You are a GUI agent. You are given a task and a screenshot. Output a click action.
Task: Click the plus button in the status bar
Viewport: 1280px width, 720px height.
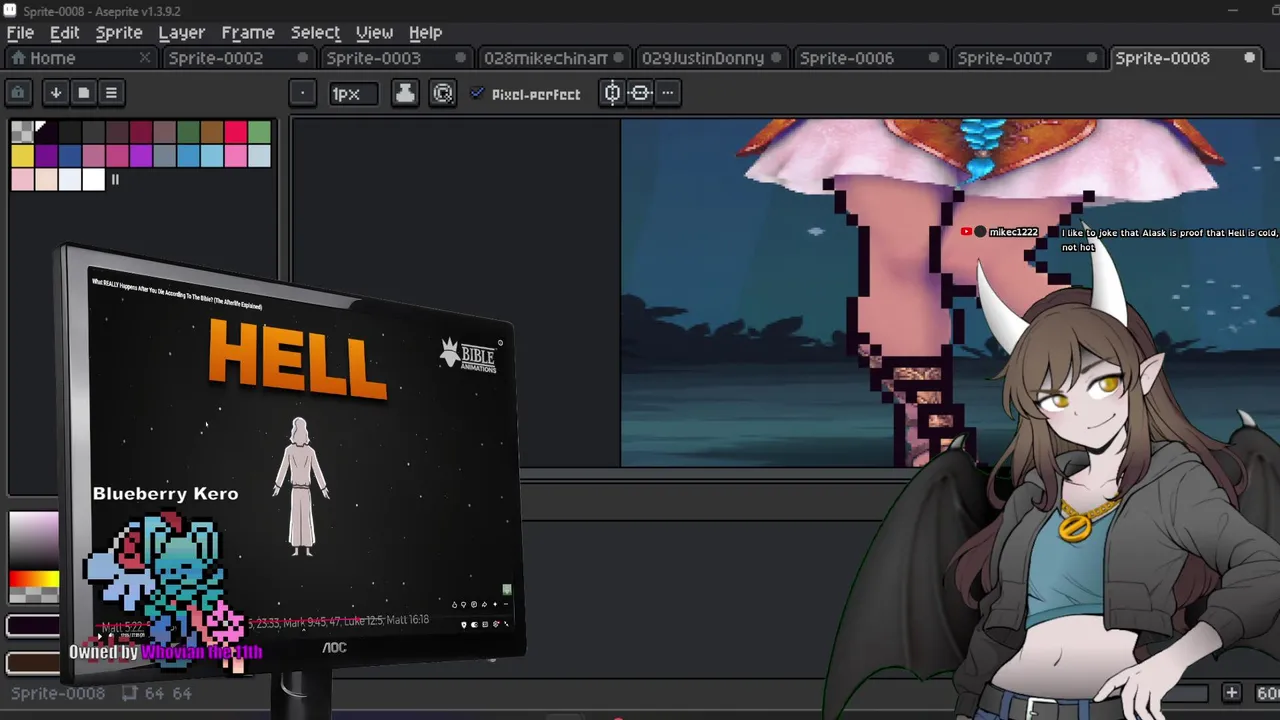1232,693
